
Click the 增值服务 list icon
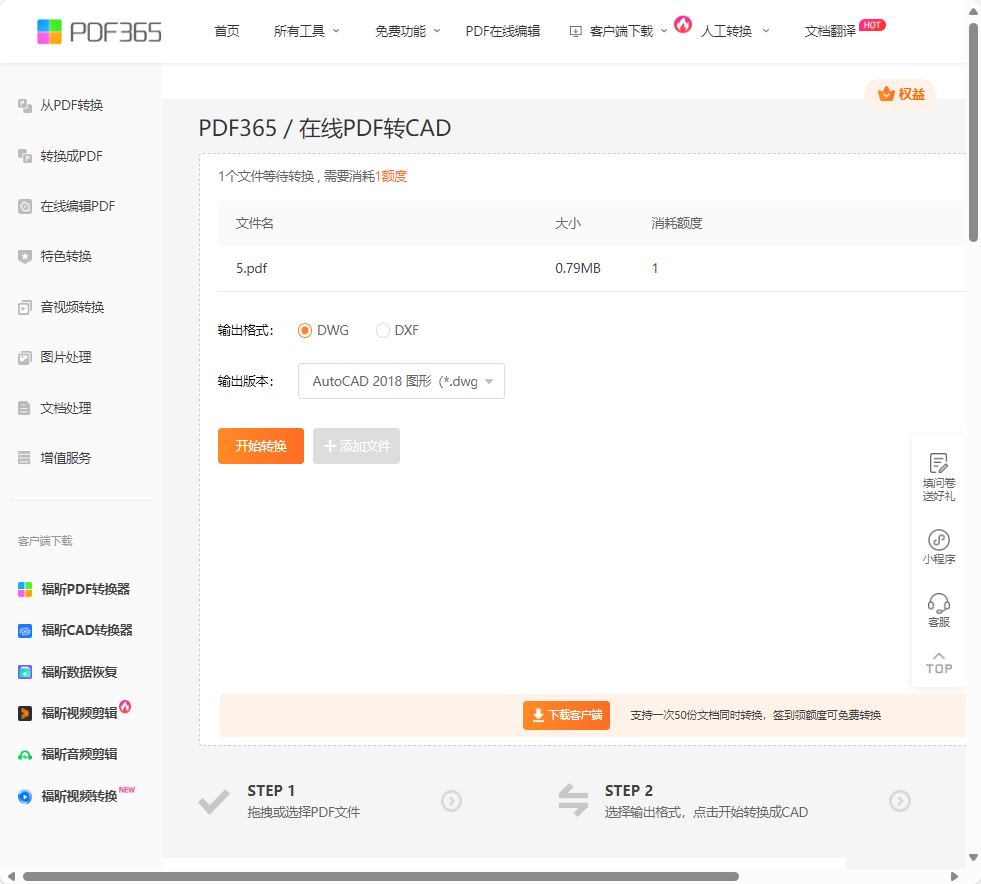tap(25, 458)
